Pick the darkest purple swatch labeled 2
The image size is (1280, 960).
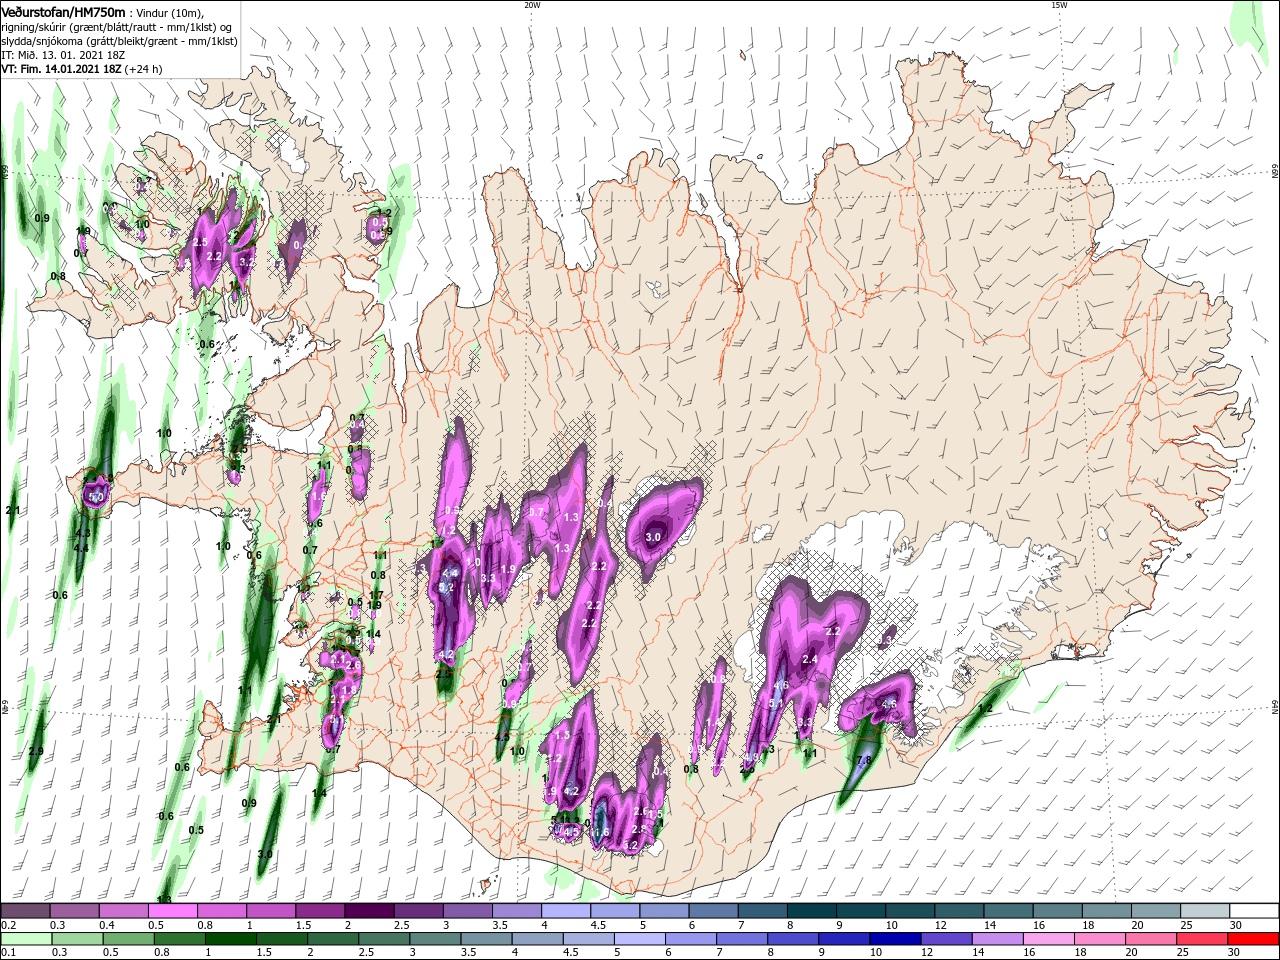[x=368, y=911]
